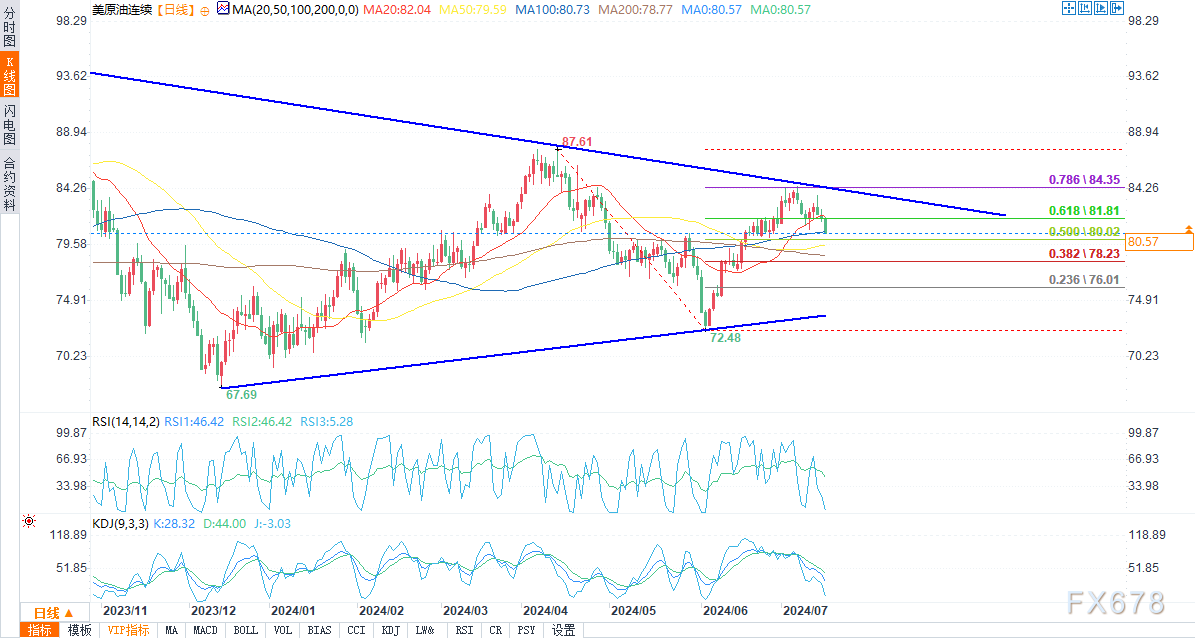This screenshot has height=638, width=1195.
Task: Click the K:28.32 readout
Action: point(174,524)
